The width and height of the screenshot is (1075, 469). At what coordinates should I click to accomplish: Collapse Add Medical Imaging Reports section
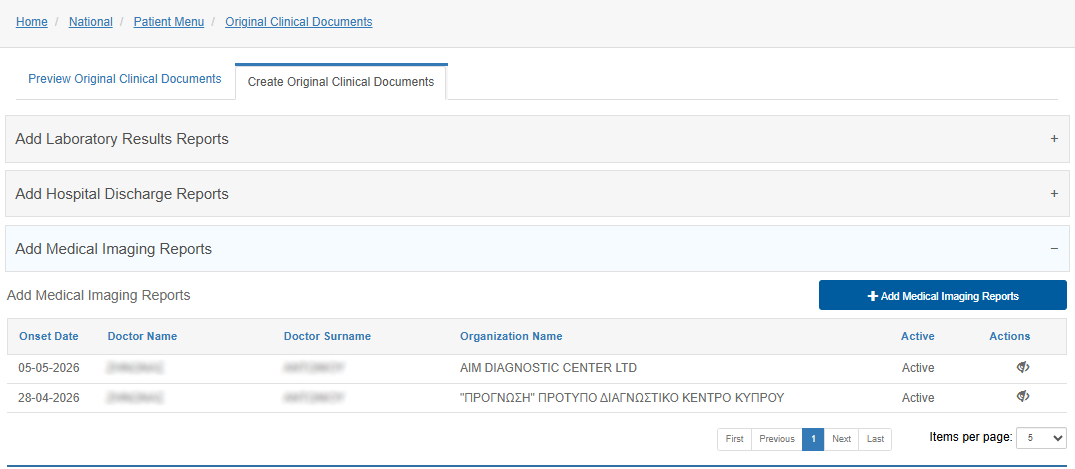pyautogui.click(x=537, y=249)
